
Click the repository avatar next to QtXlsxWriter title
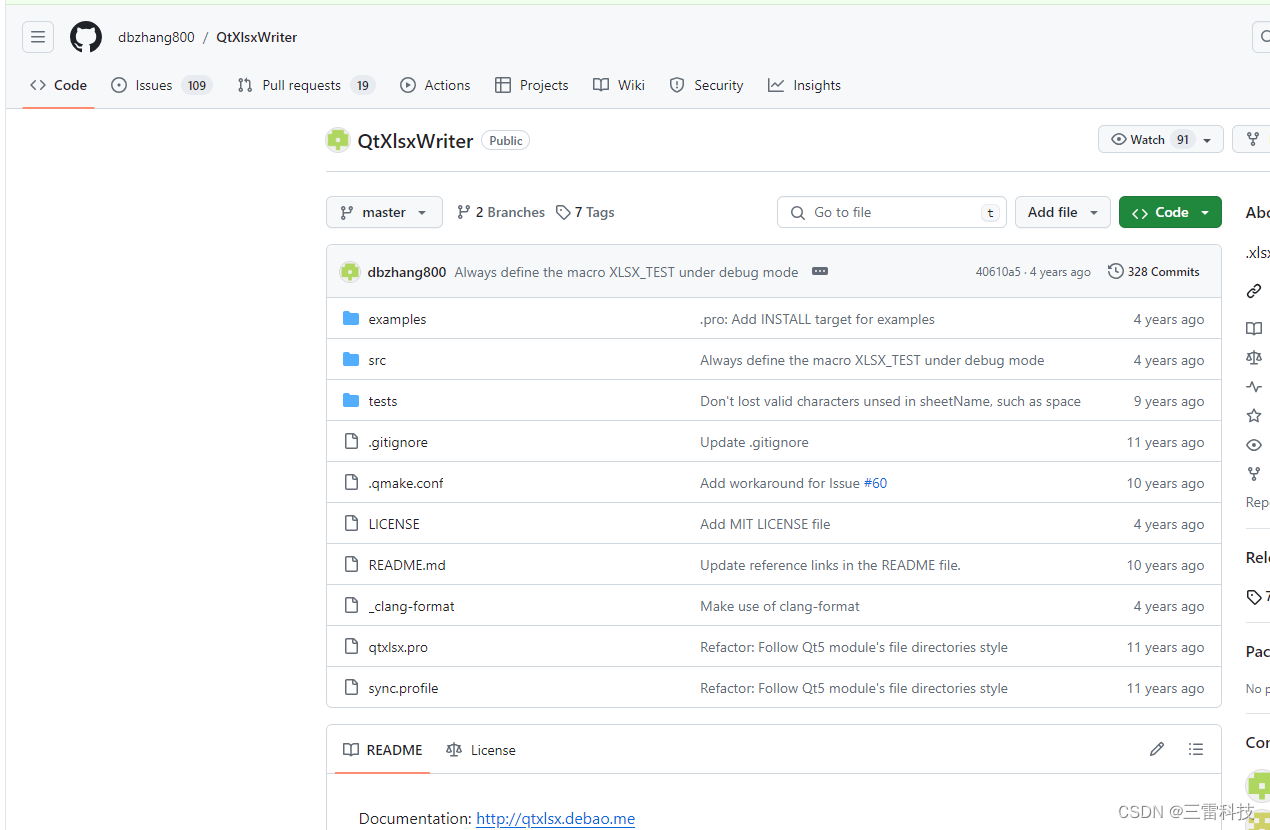338,140
